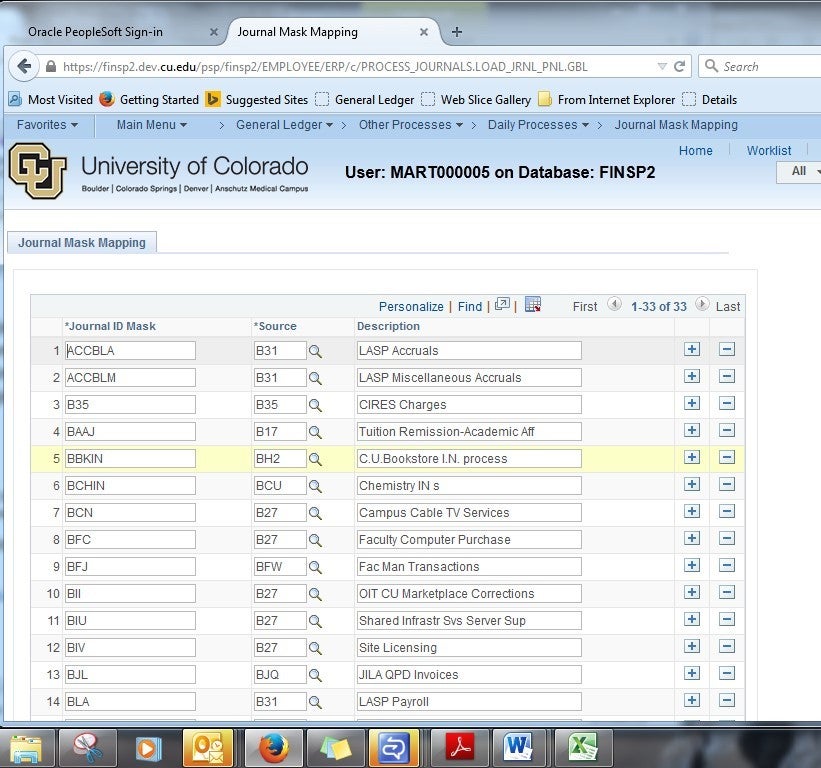
Task: Open the Worklist link
Action: coord(769,151)
